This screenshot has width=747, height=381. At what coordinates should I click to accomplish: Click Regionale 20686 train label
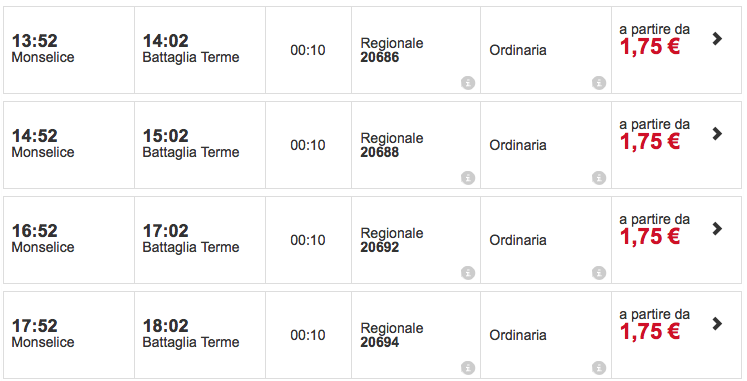point(392,50)
